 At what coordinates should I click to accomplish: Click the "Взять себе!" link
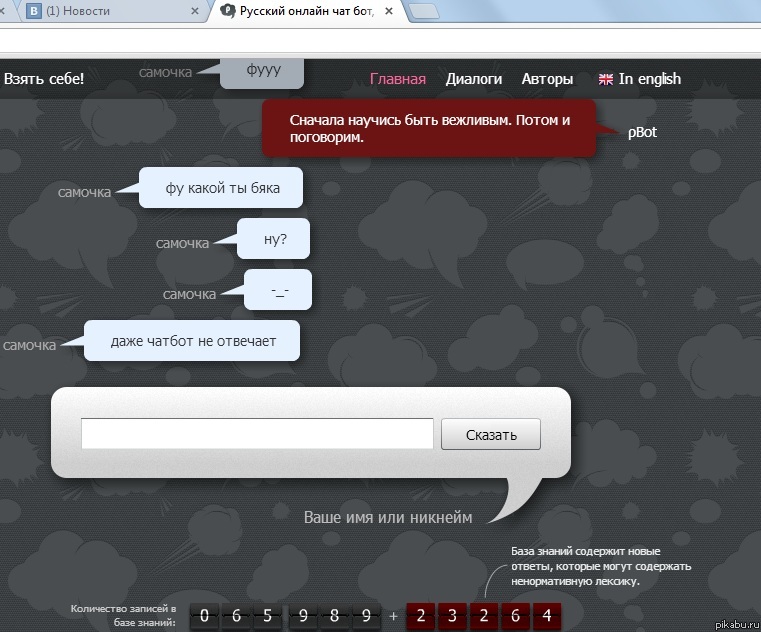click(43, 79)
